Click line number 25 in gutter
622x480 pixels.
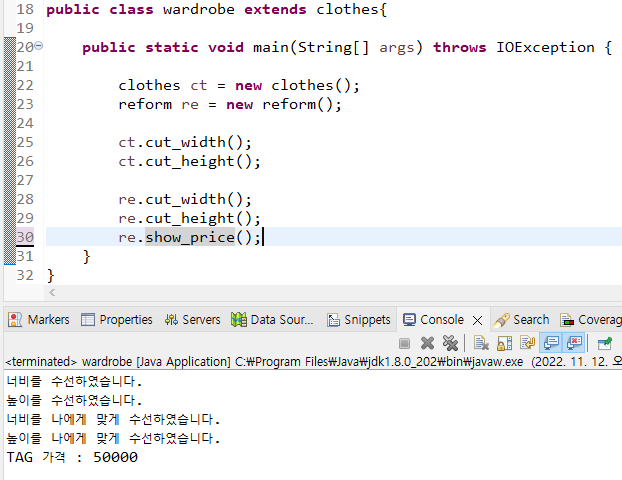(25, 142)
